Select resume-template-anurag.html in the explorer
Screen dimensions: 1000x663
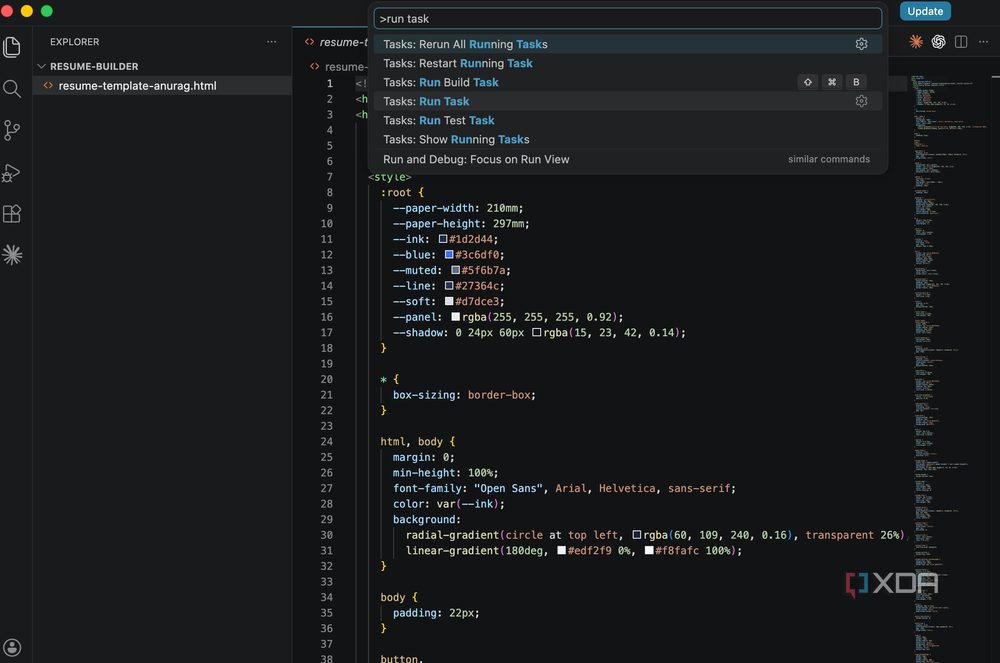(x=162, y=85)
